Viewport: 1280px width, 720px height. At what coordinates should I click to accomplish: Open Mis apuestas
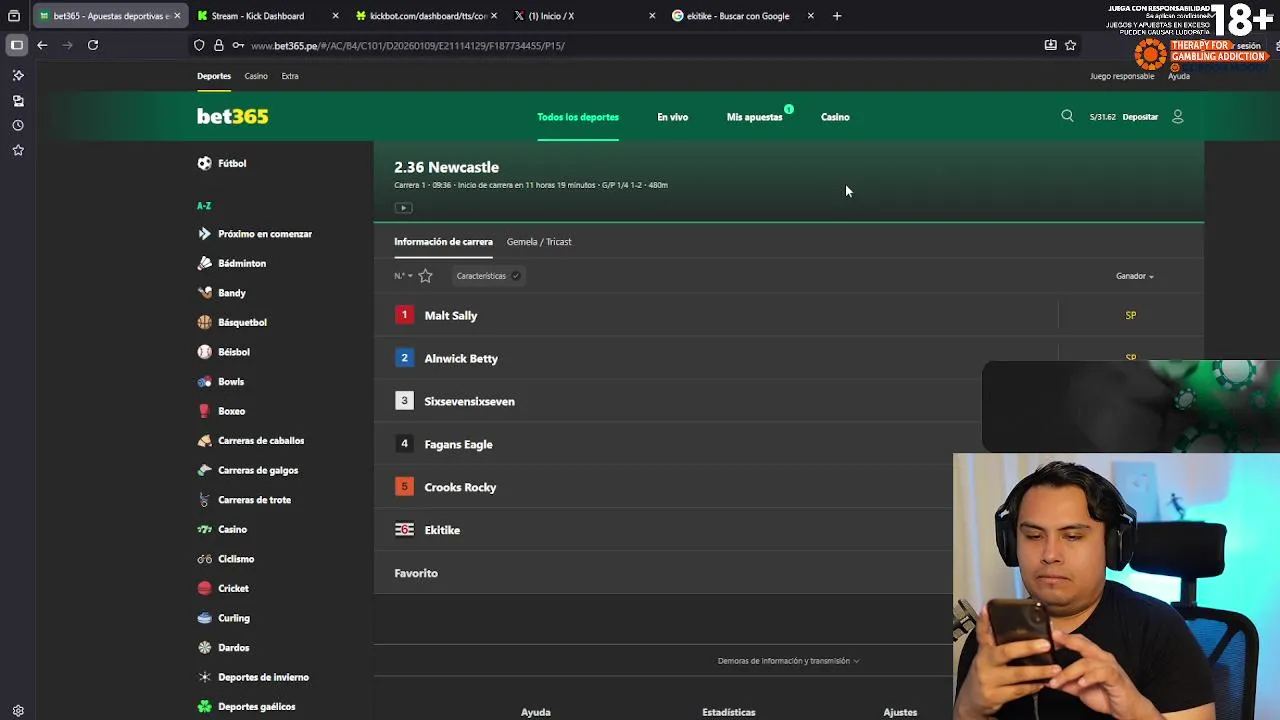[x=755, y=117]
